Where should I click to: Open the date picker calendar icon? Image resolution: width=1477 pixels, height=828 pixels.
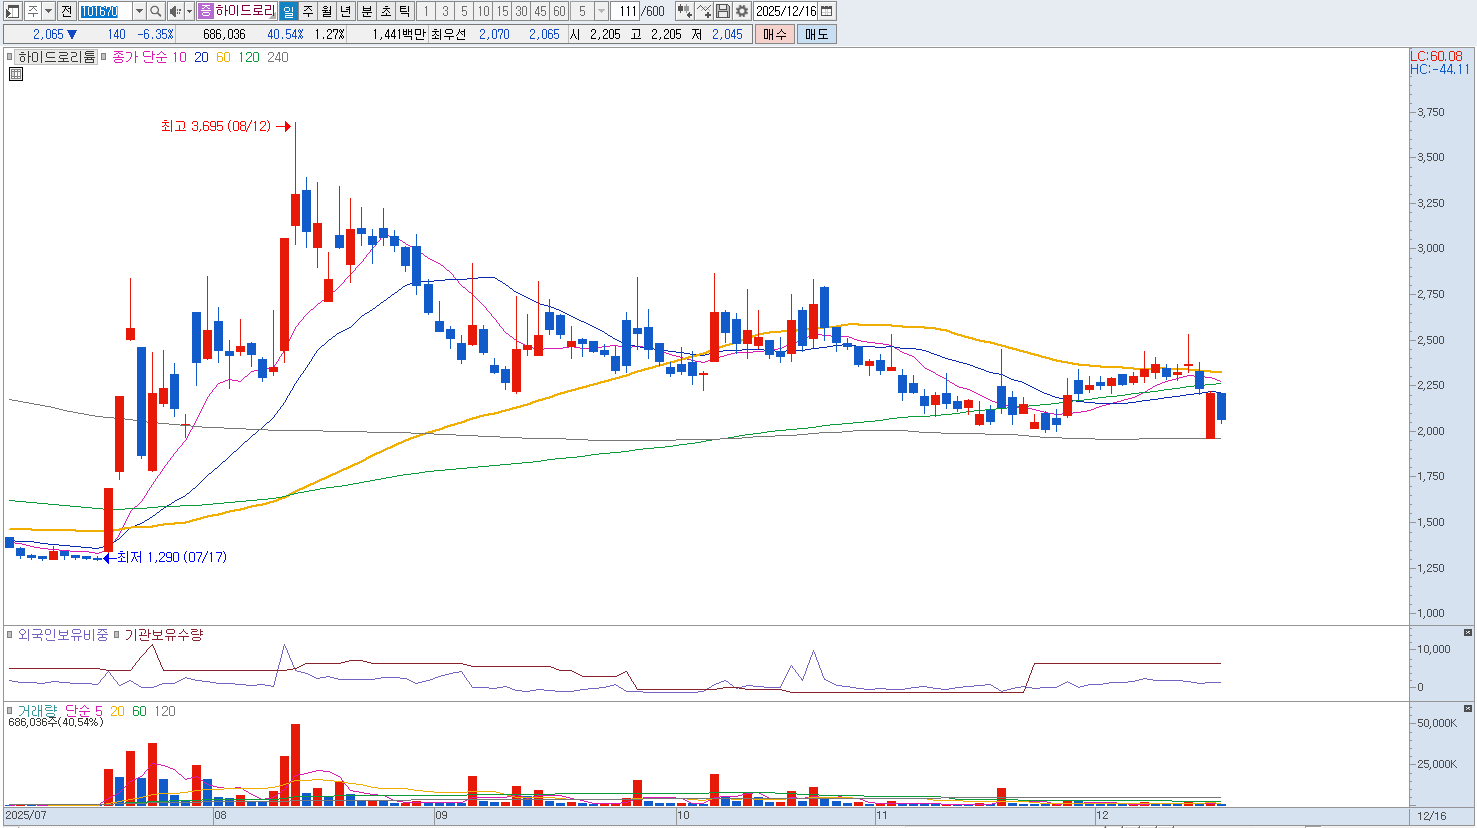tap(826, 11)
